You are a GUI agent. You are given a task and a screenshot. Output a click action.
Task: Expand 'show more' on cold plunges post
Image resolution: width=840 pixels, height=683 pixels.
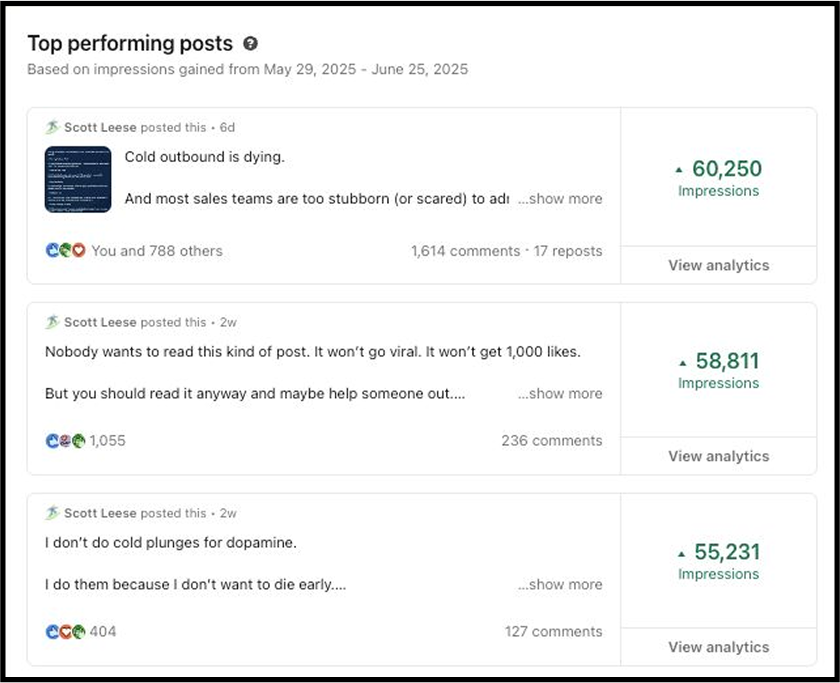tap(560, 584)
